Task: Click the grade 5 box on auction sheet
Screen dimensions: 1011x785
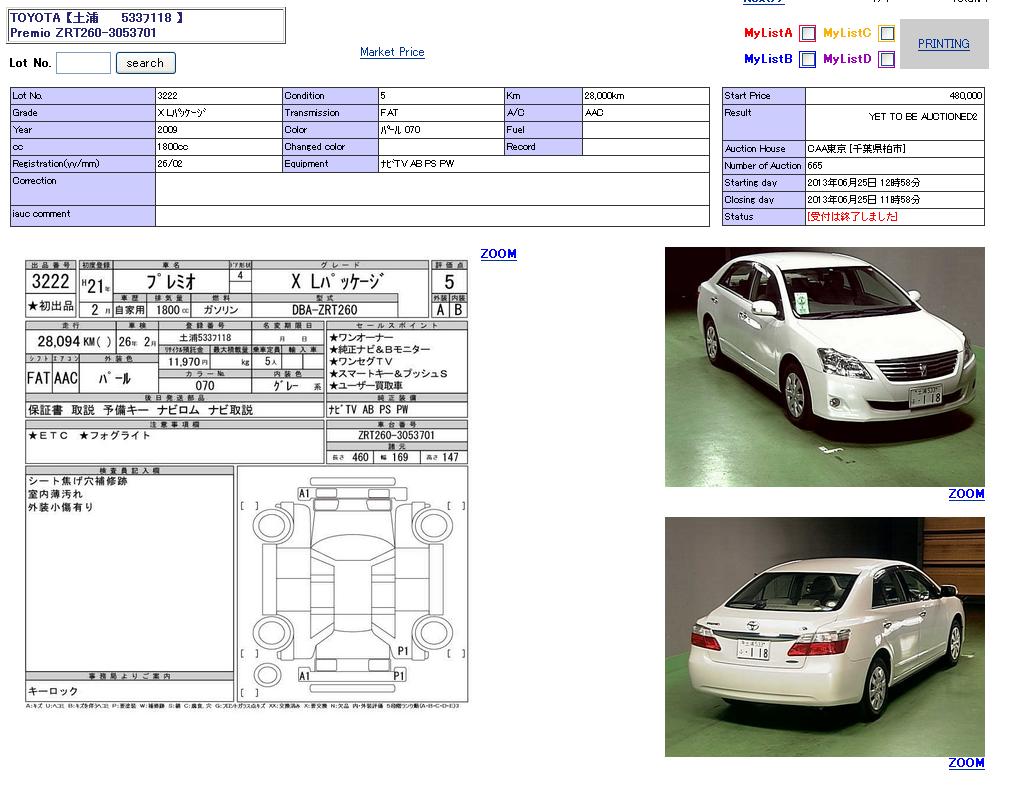Action: pyautogui.click(x=449, y=282)
